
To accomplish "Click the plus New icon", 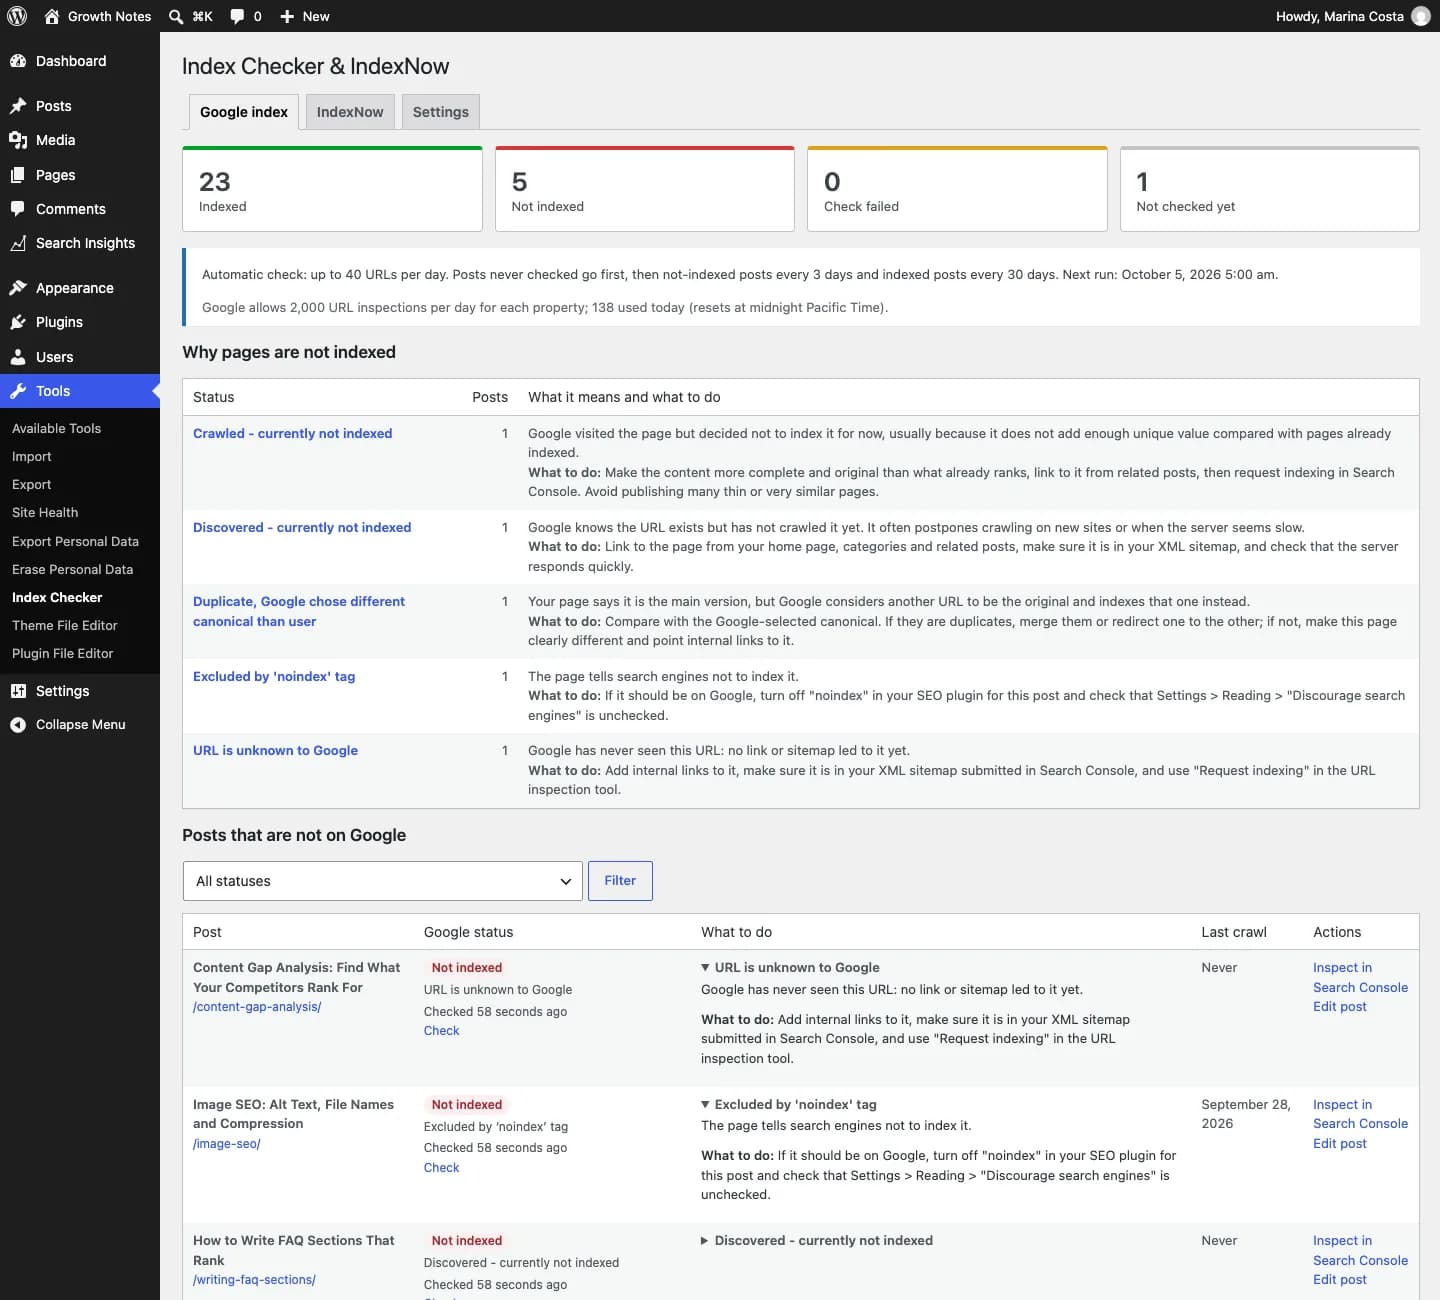I will [x=287, y=16].
